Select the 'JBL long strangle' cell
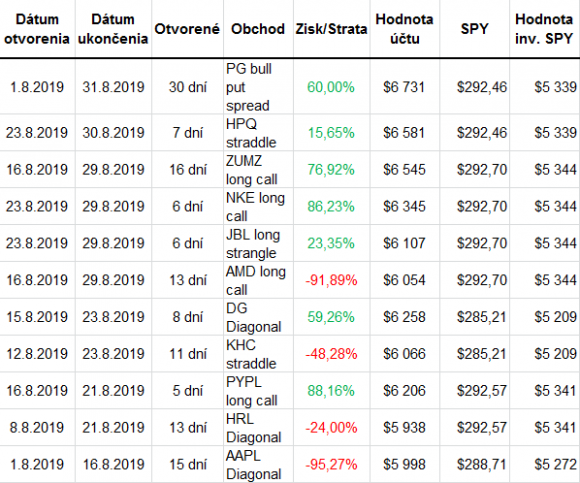The width and height of the screenshot is (580, 483). (258, 243)
